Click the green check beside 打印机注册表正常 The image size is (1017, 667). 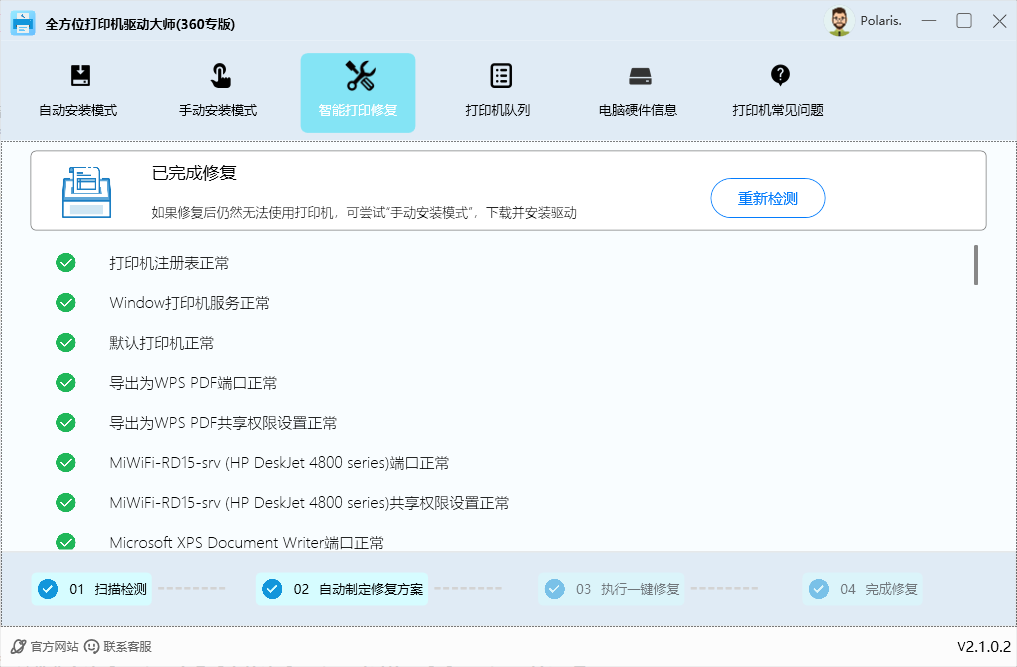pos(66,263)
